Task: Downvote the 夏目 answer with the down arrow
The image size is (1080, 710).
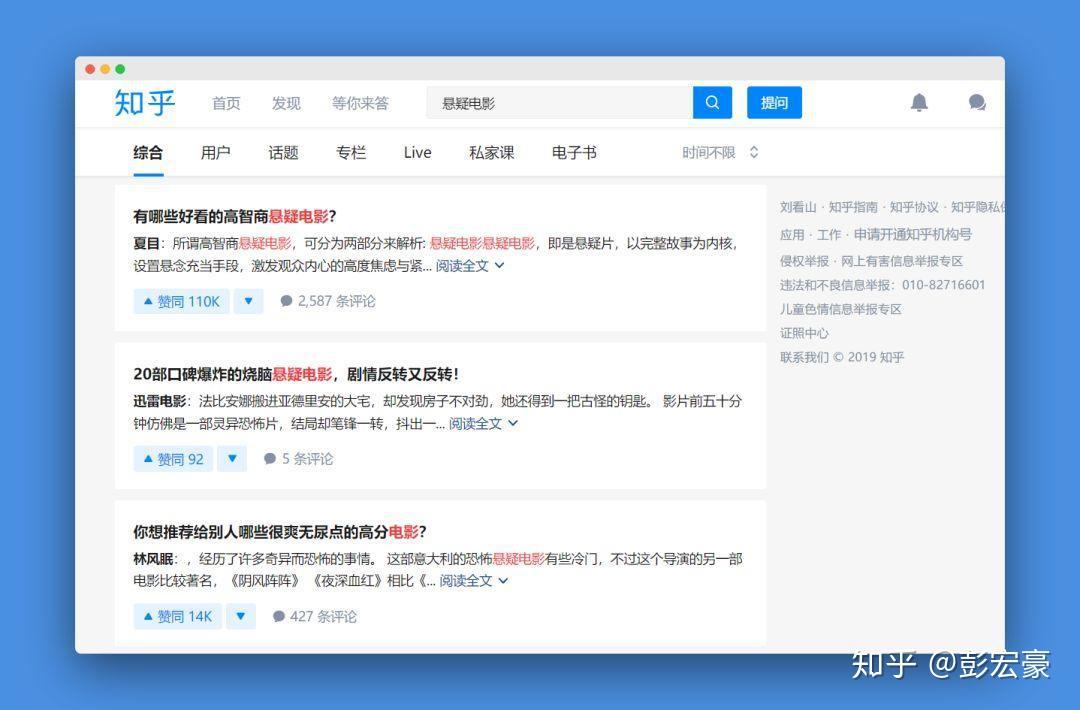Action: (249, 301)
